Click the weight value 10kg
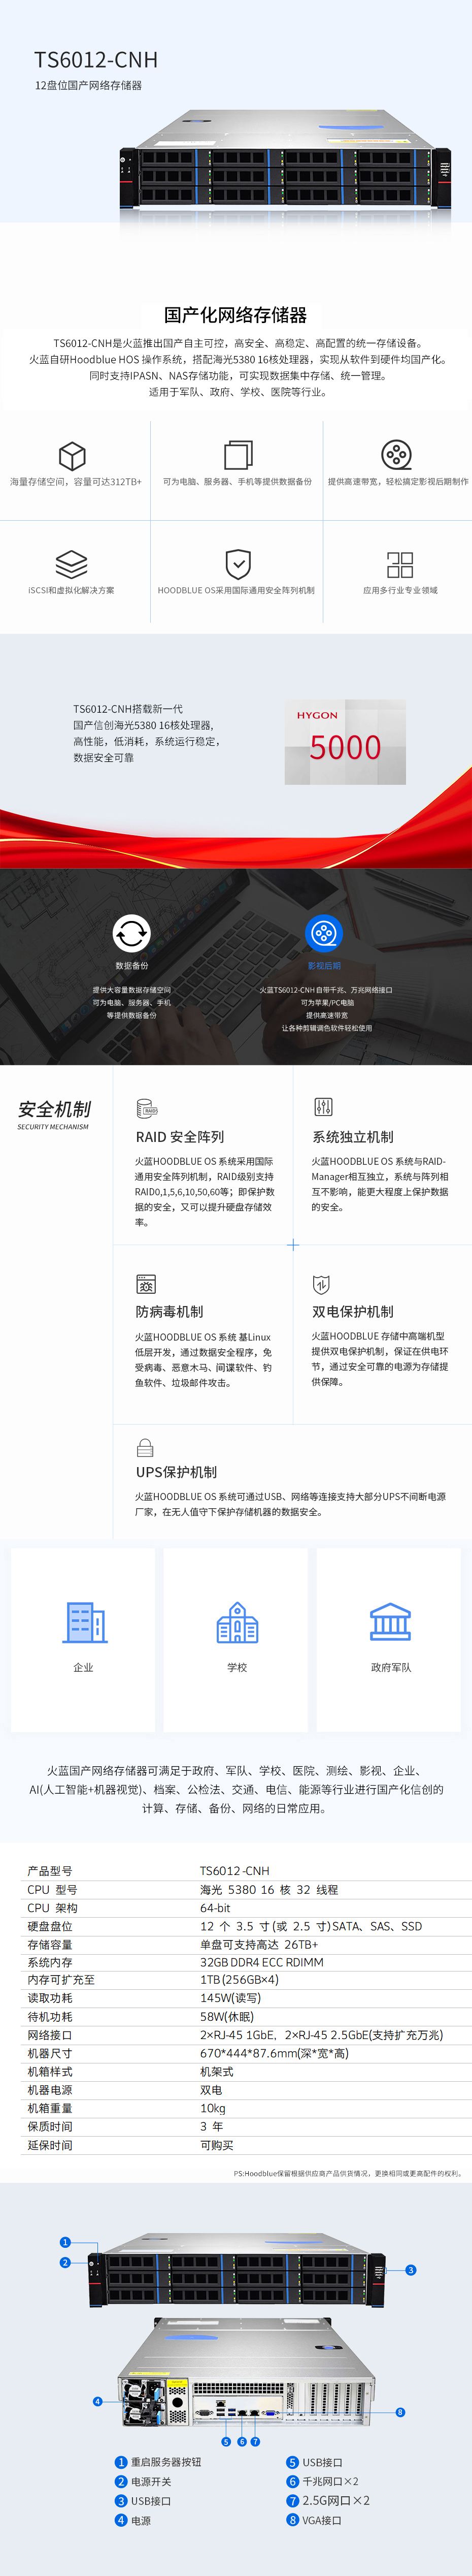Viewport: 472px width, 2576px height. [x=213, y=2108]
